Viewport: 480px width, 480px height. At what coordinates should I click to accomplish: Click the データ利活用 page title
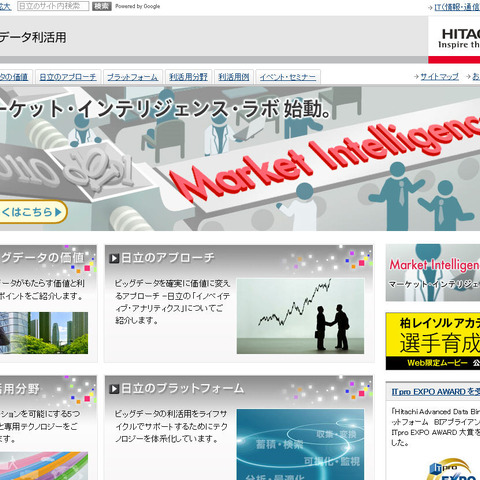pos(33,37)
